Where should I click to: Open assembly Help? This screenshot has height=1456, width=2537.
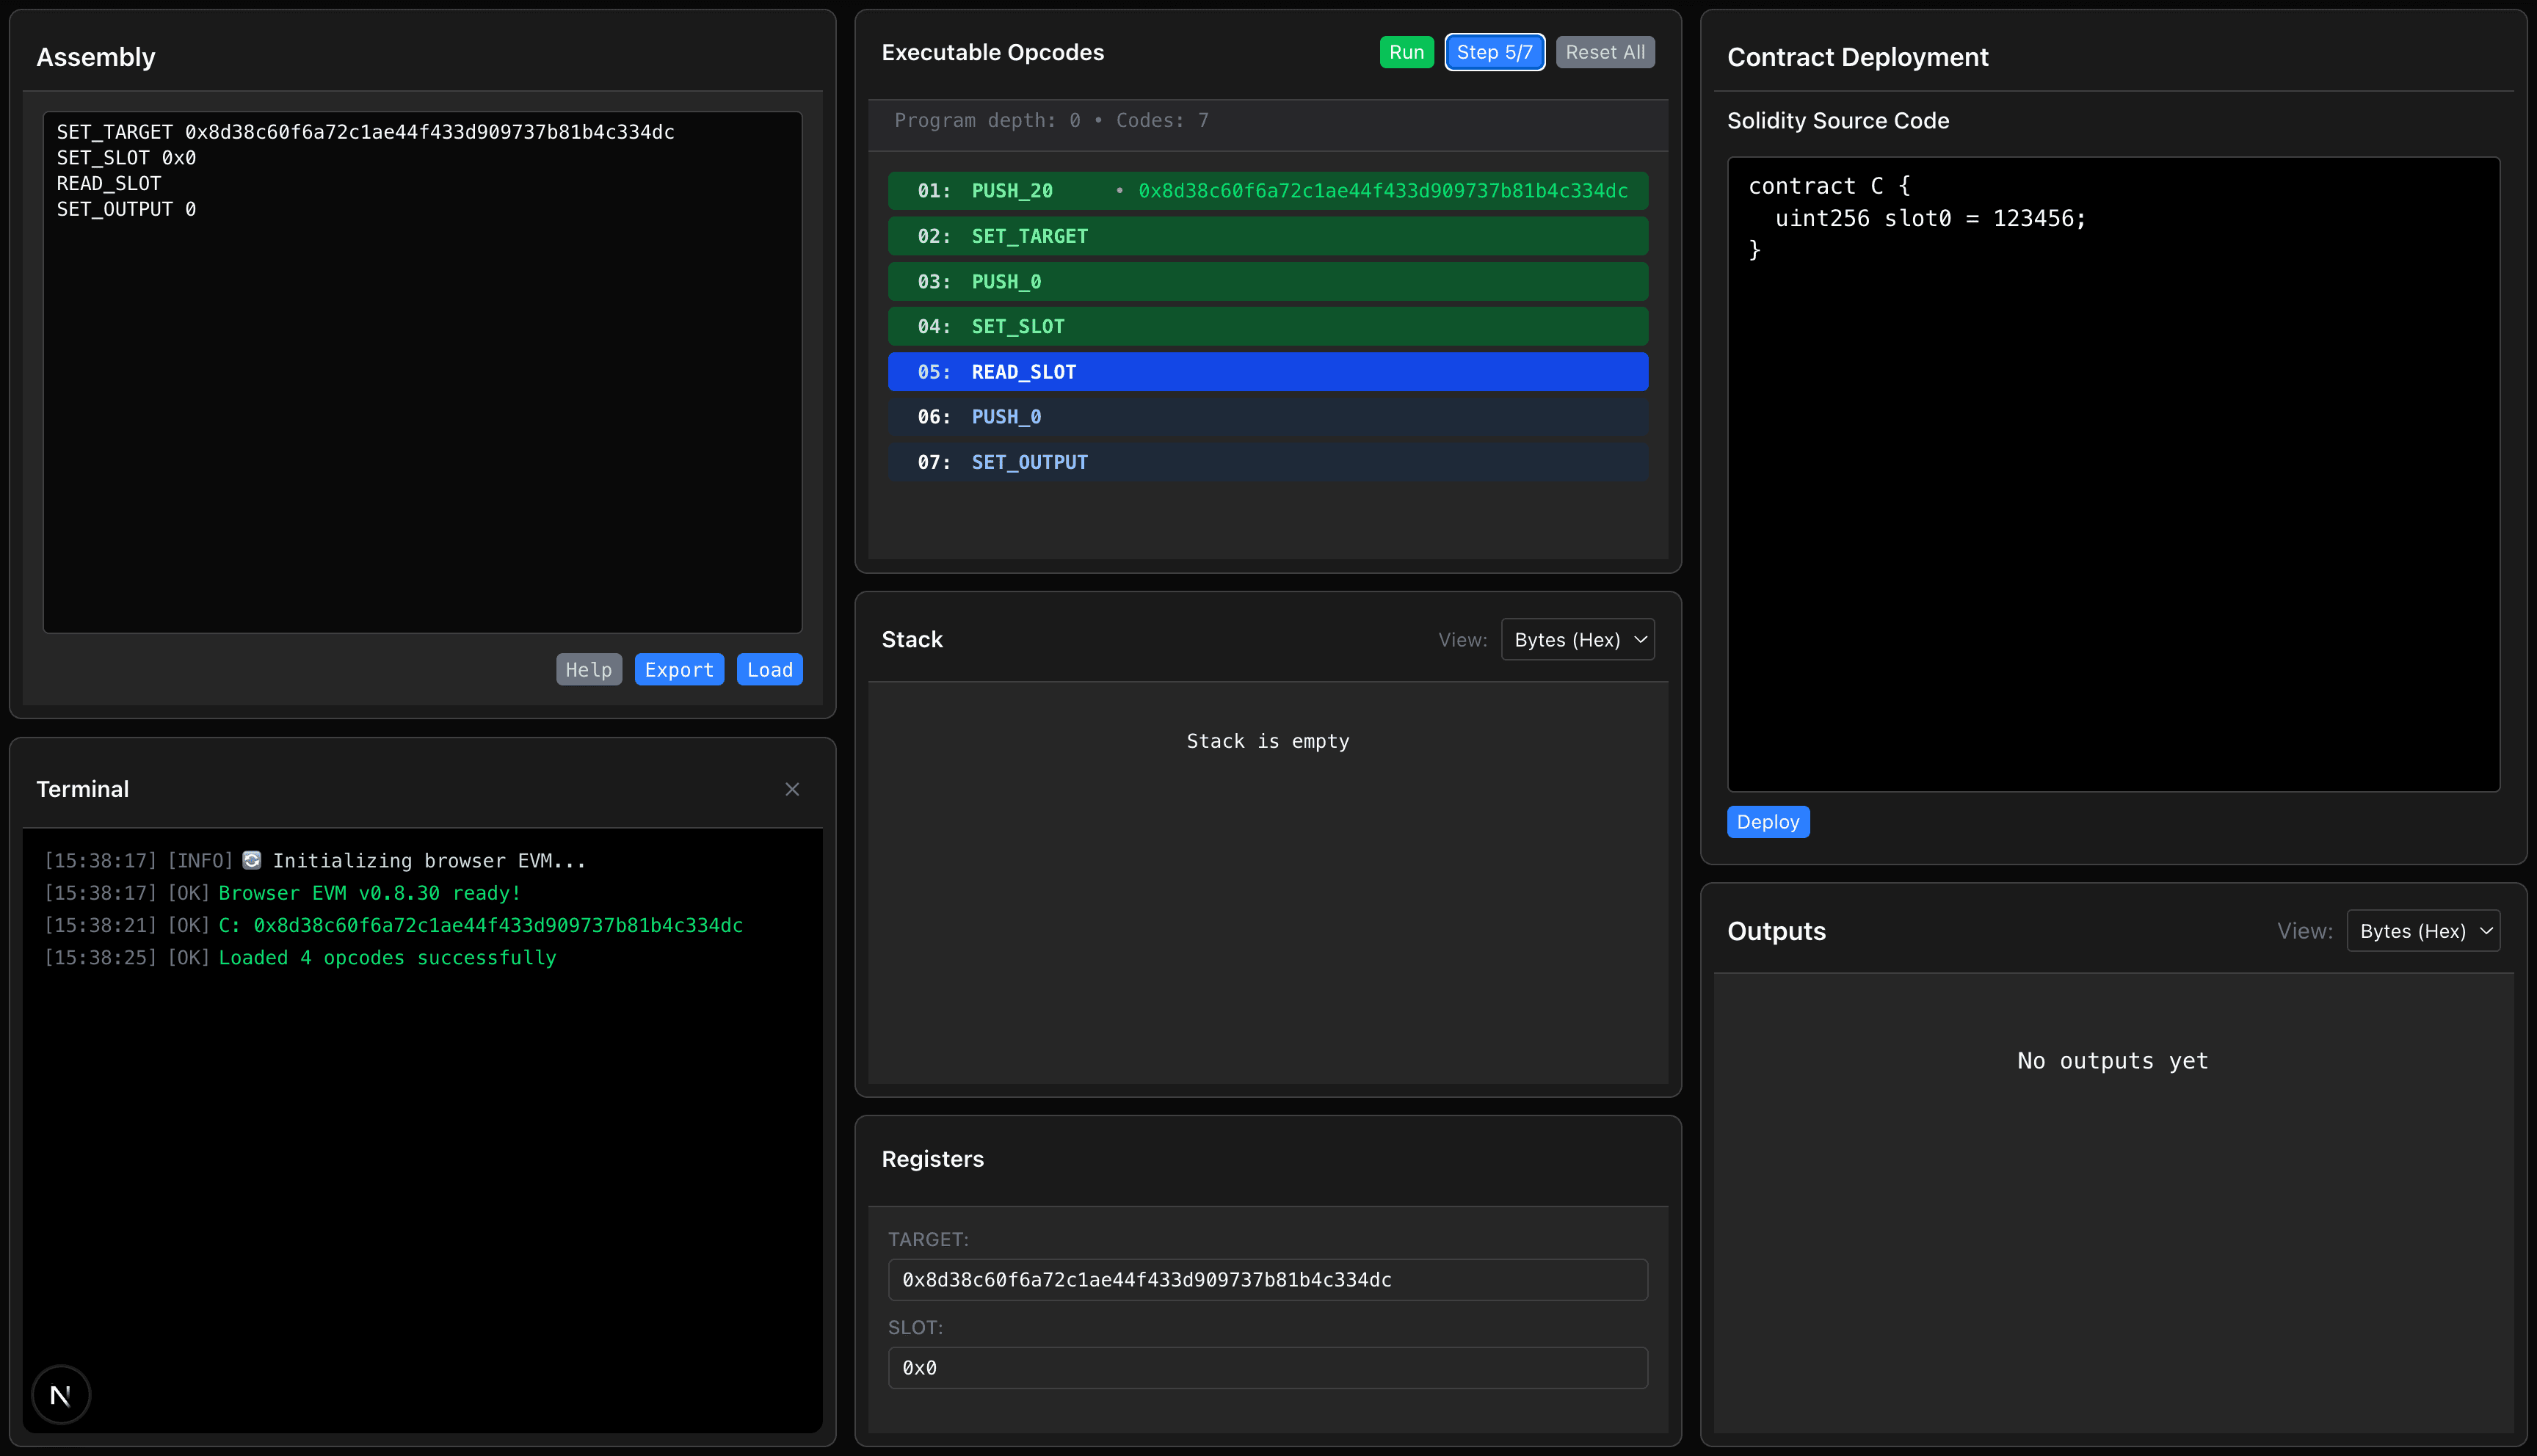(x=588, y=670)
